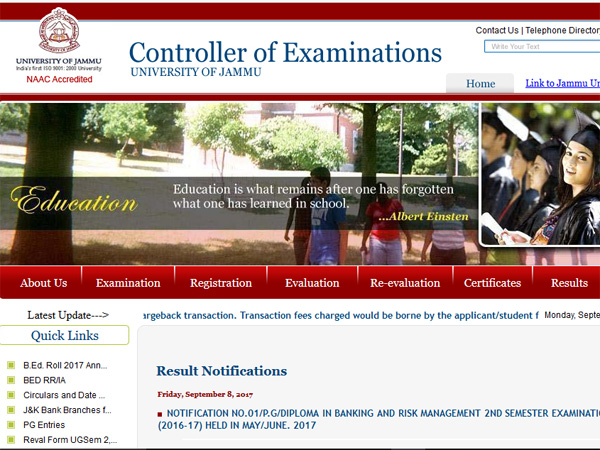Click the red bullet before the result notification
The height and width of the screenshot is (450, 600).
tap(160, 413)
